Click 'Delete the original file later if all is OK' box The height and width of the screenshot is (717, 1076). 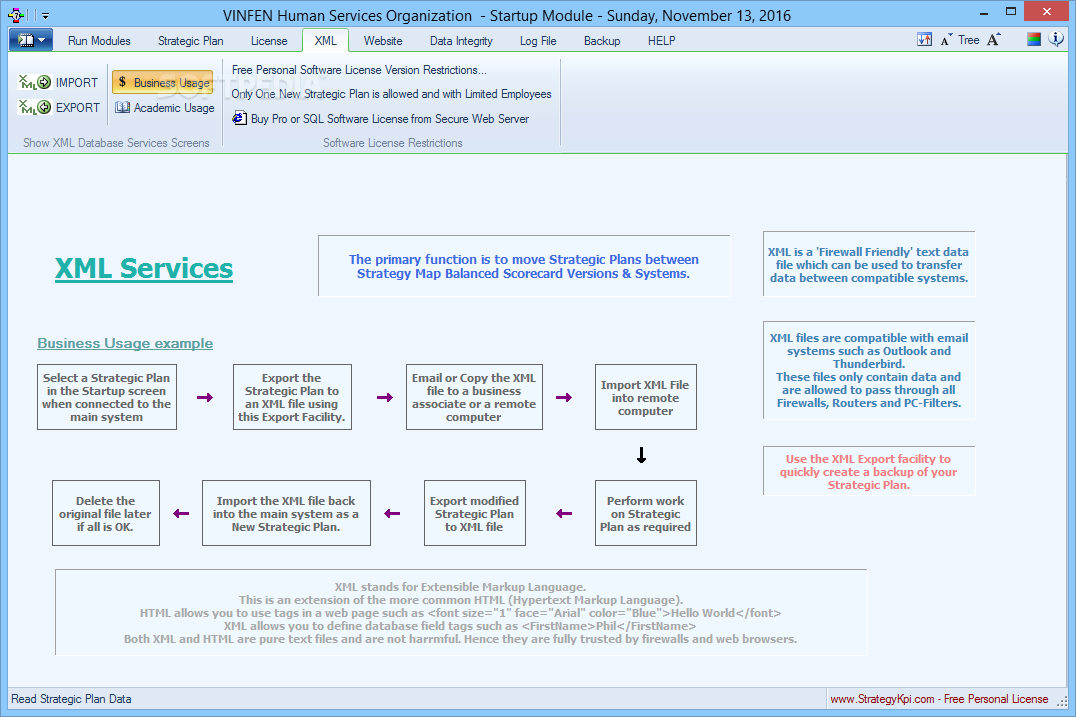tap(106, 513)
